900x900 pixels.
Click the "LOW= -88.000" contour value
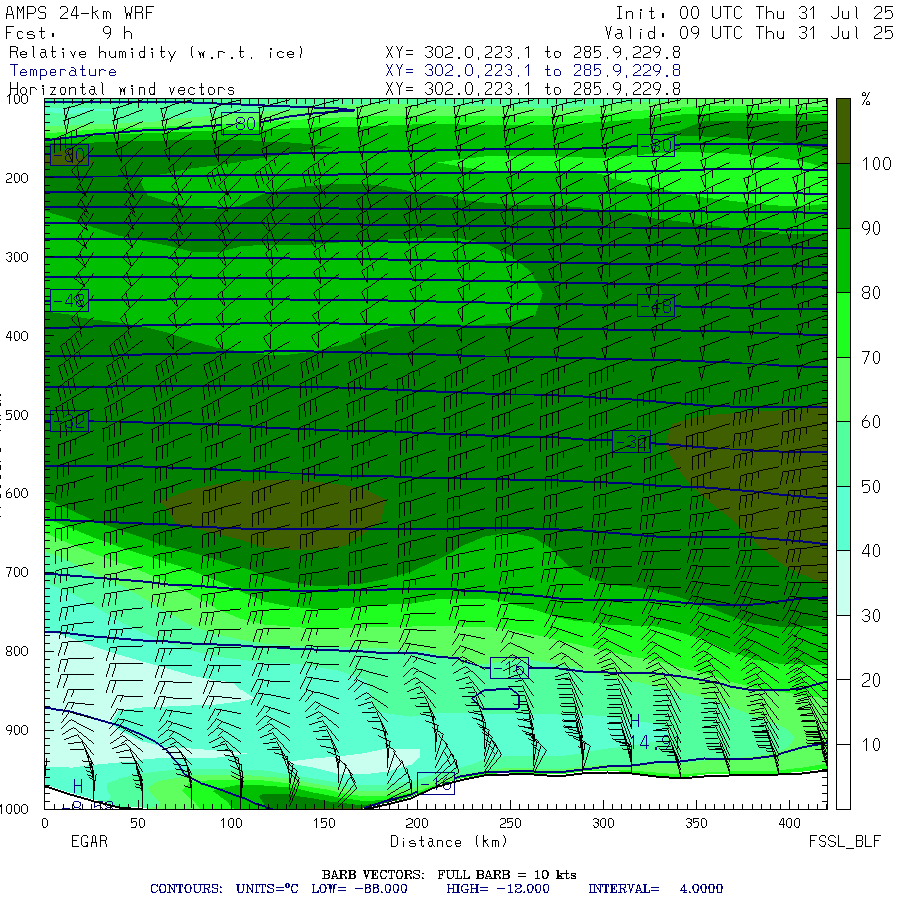(359, 889)
